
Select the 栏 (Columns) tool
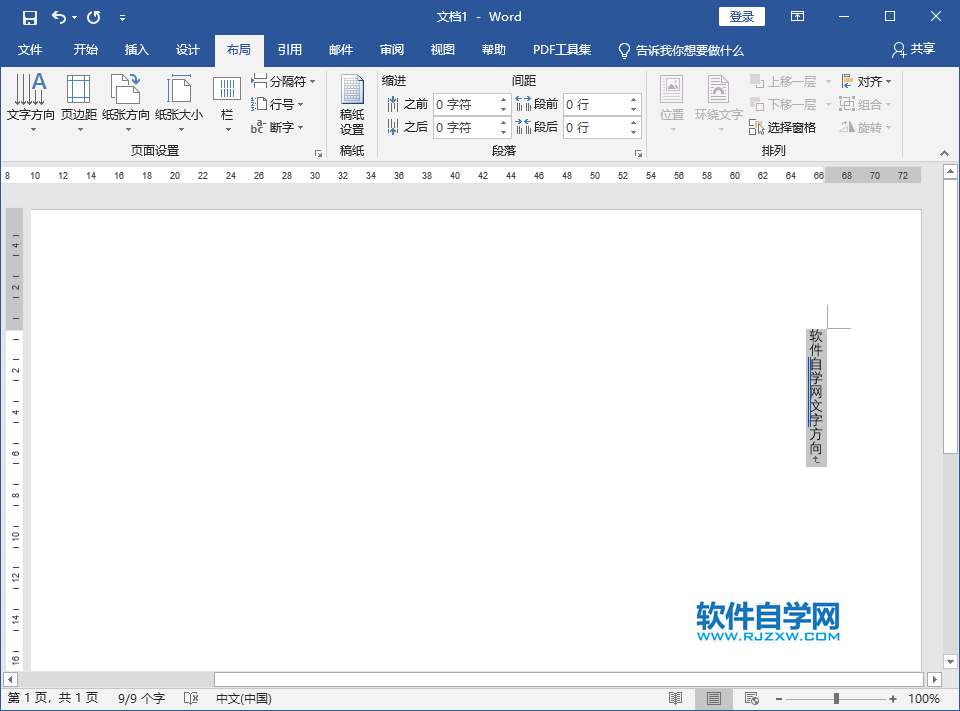pos(226,100)
